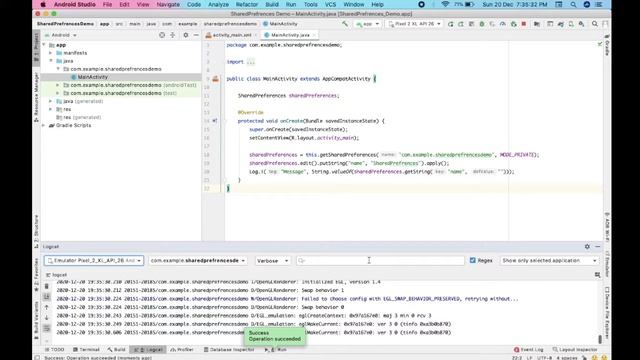
Task: Toggle the Favorites side tab
Action: 36,276
